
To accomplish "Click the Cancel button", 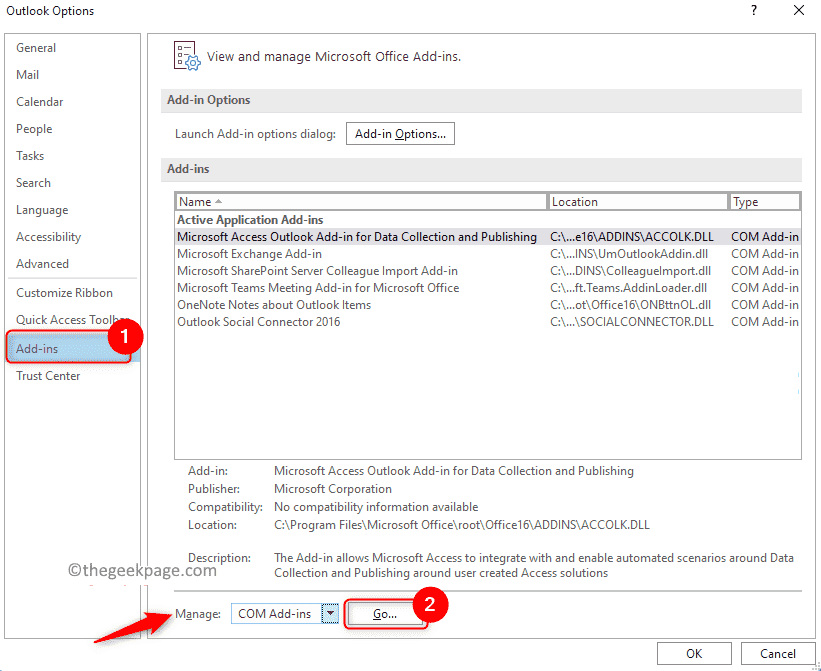I will click(x=778, y=653).
